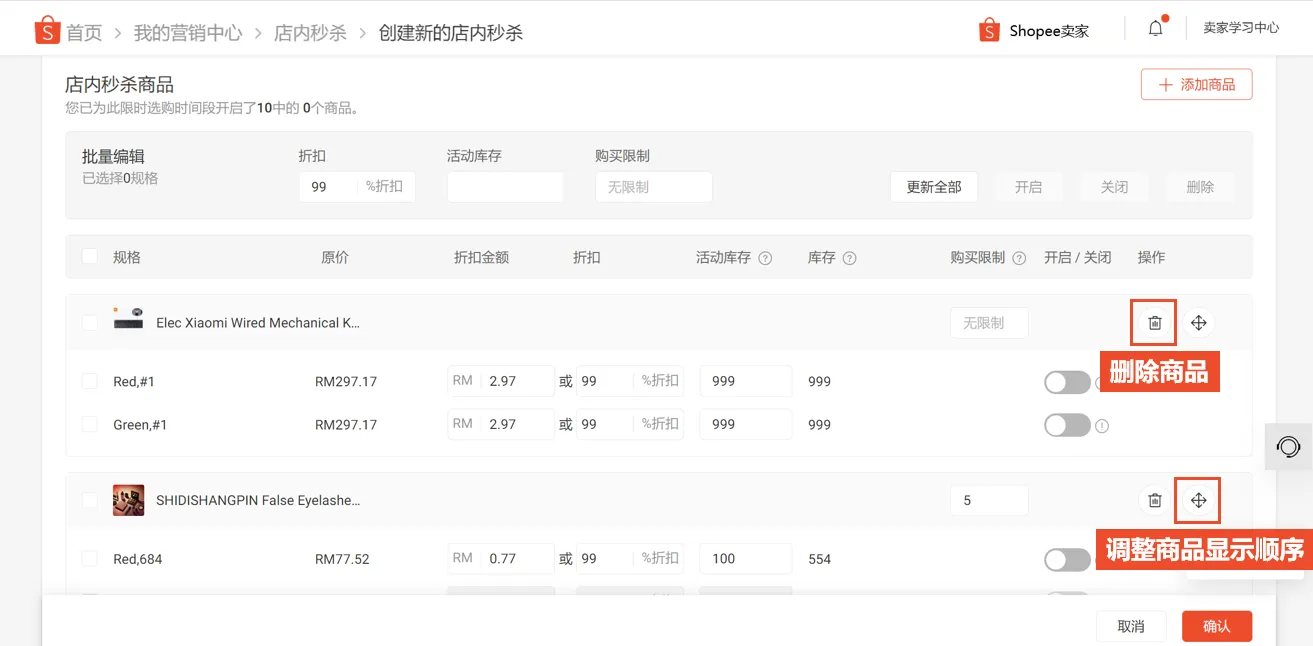Check the select-all checkbox in the table header
Screen dimensions: 1313x646
[89, 256]
